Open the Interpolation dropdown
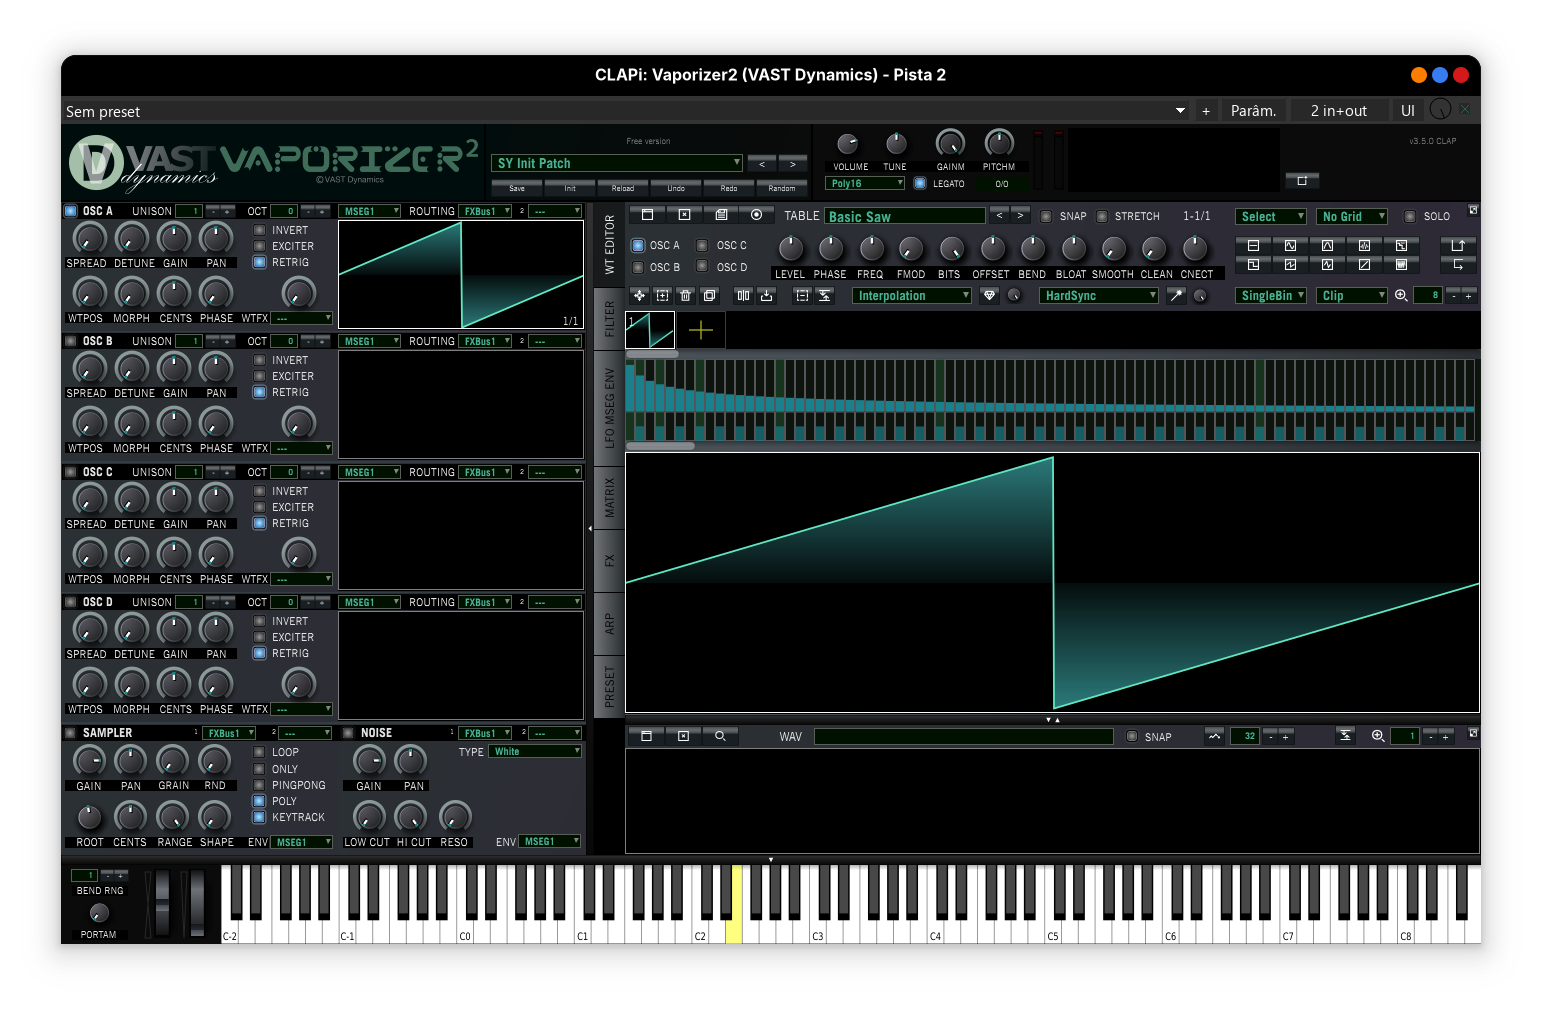Screen dimensions: 1542x1011 point(910,295)
